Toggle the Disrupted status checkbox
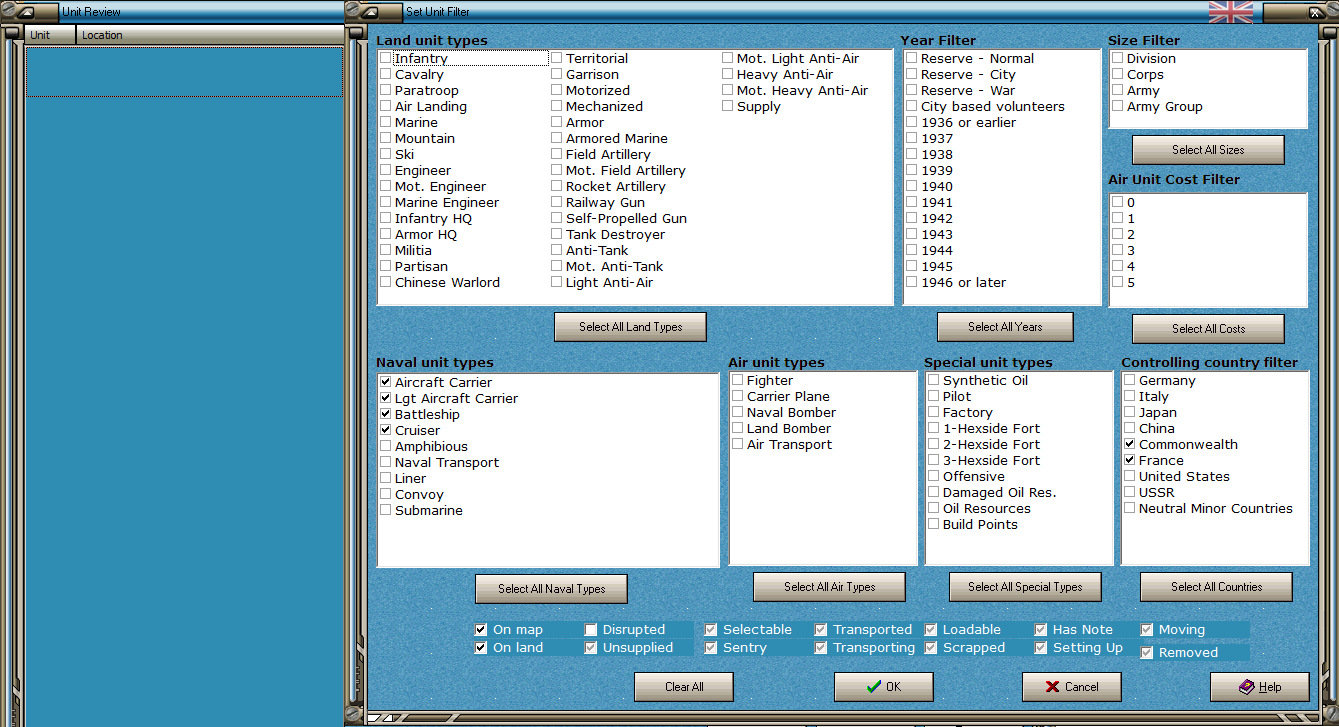Screen dimensions: 1339x727 click(x=591, y=630)
